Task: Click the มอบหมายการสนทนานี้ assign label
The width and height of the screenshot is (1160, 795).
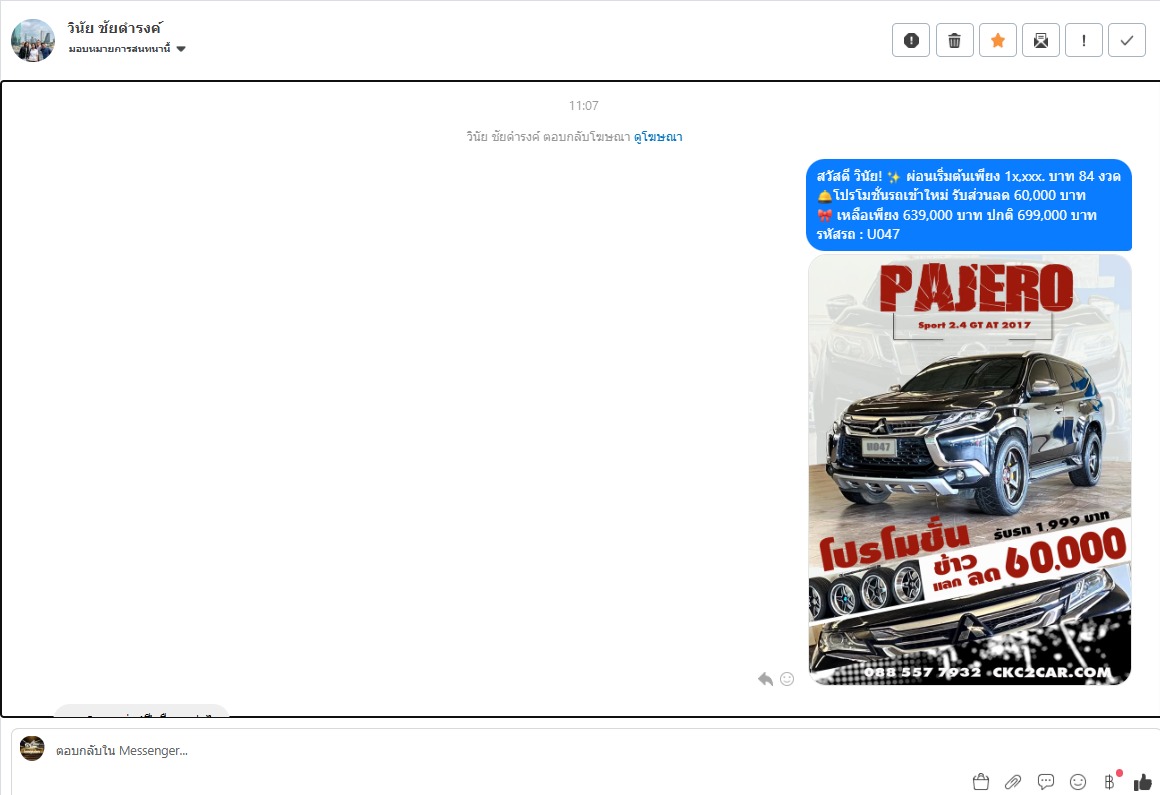Action: pos(120,49)
